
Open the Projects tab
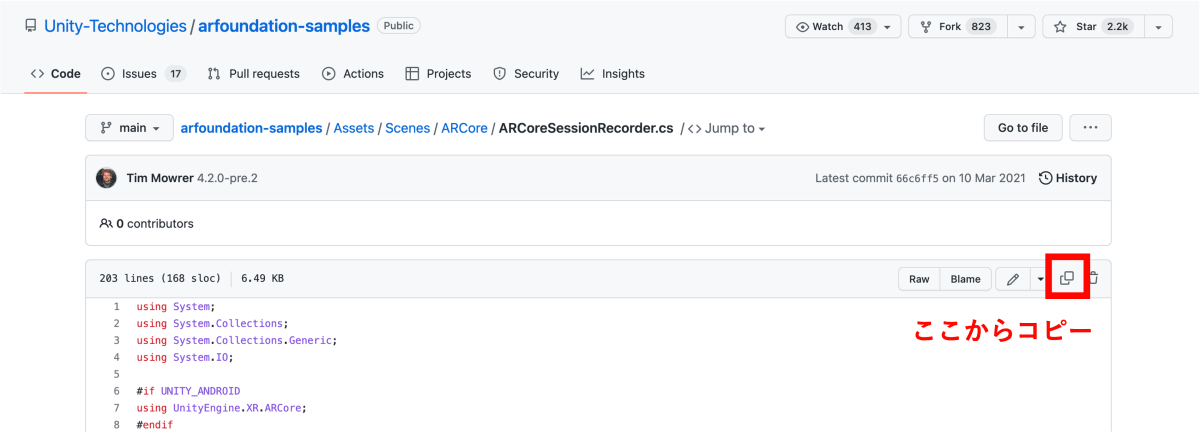click(x=438, y=74)
